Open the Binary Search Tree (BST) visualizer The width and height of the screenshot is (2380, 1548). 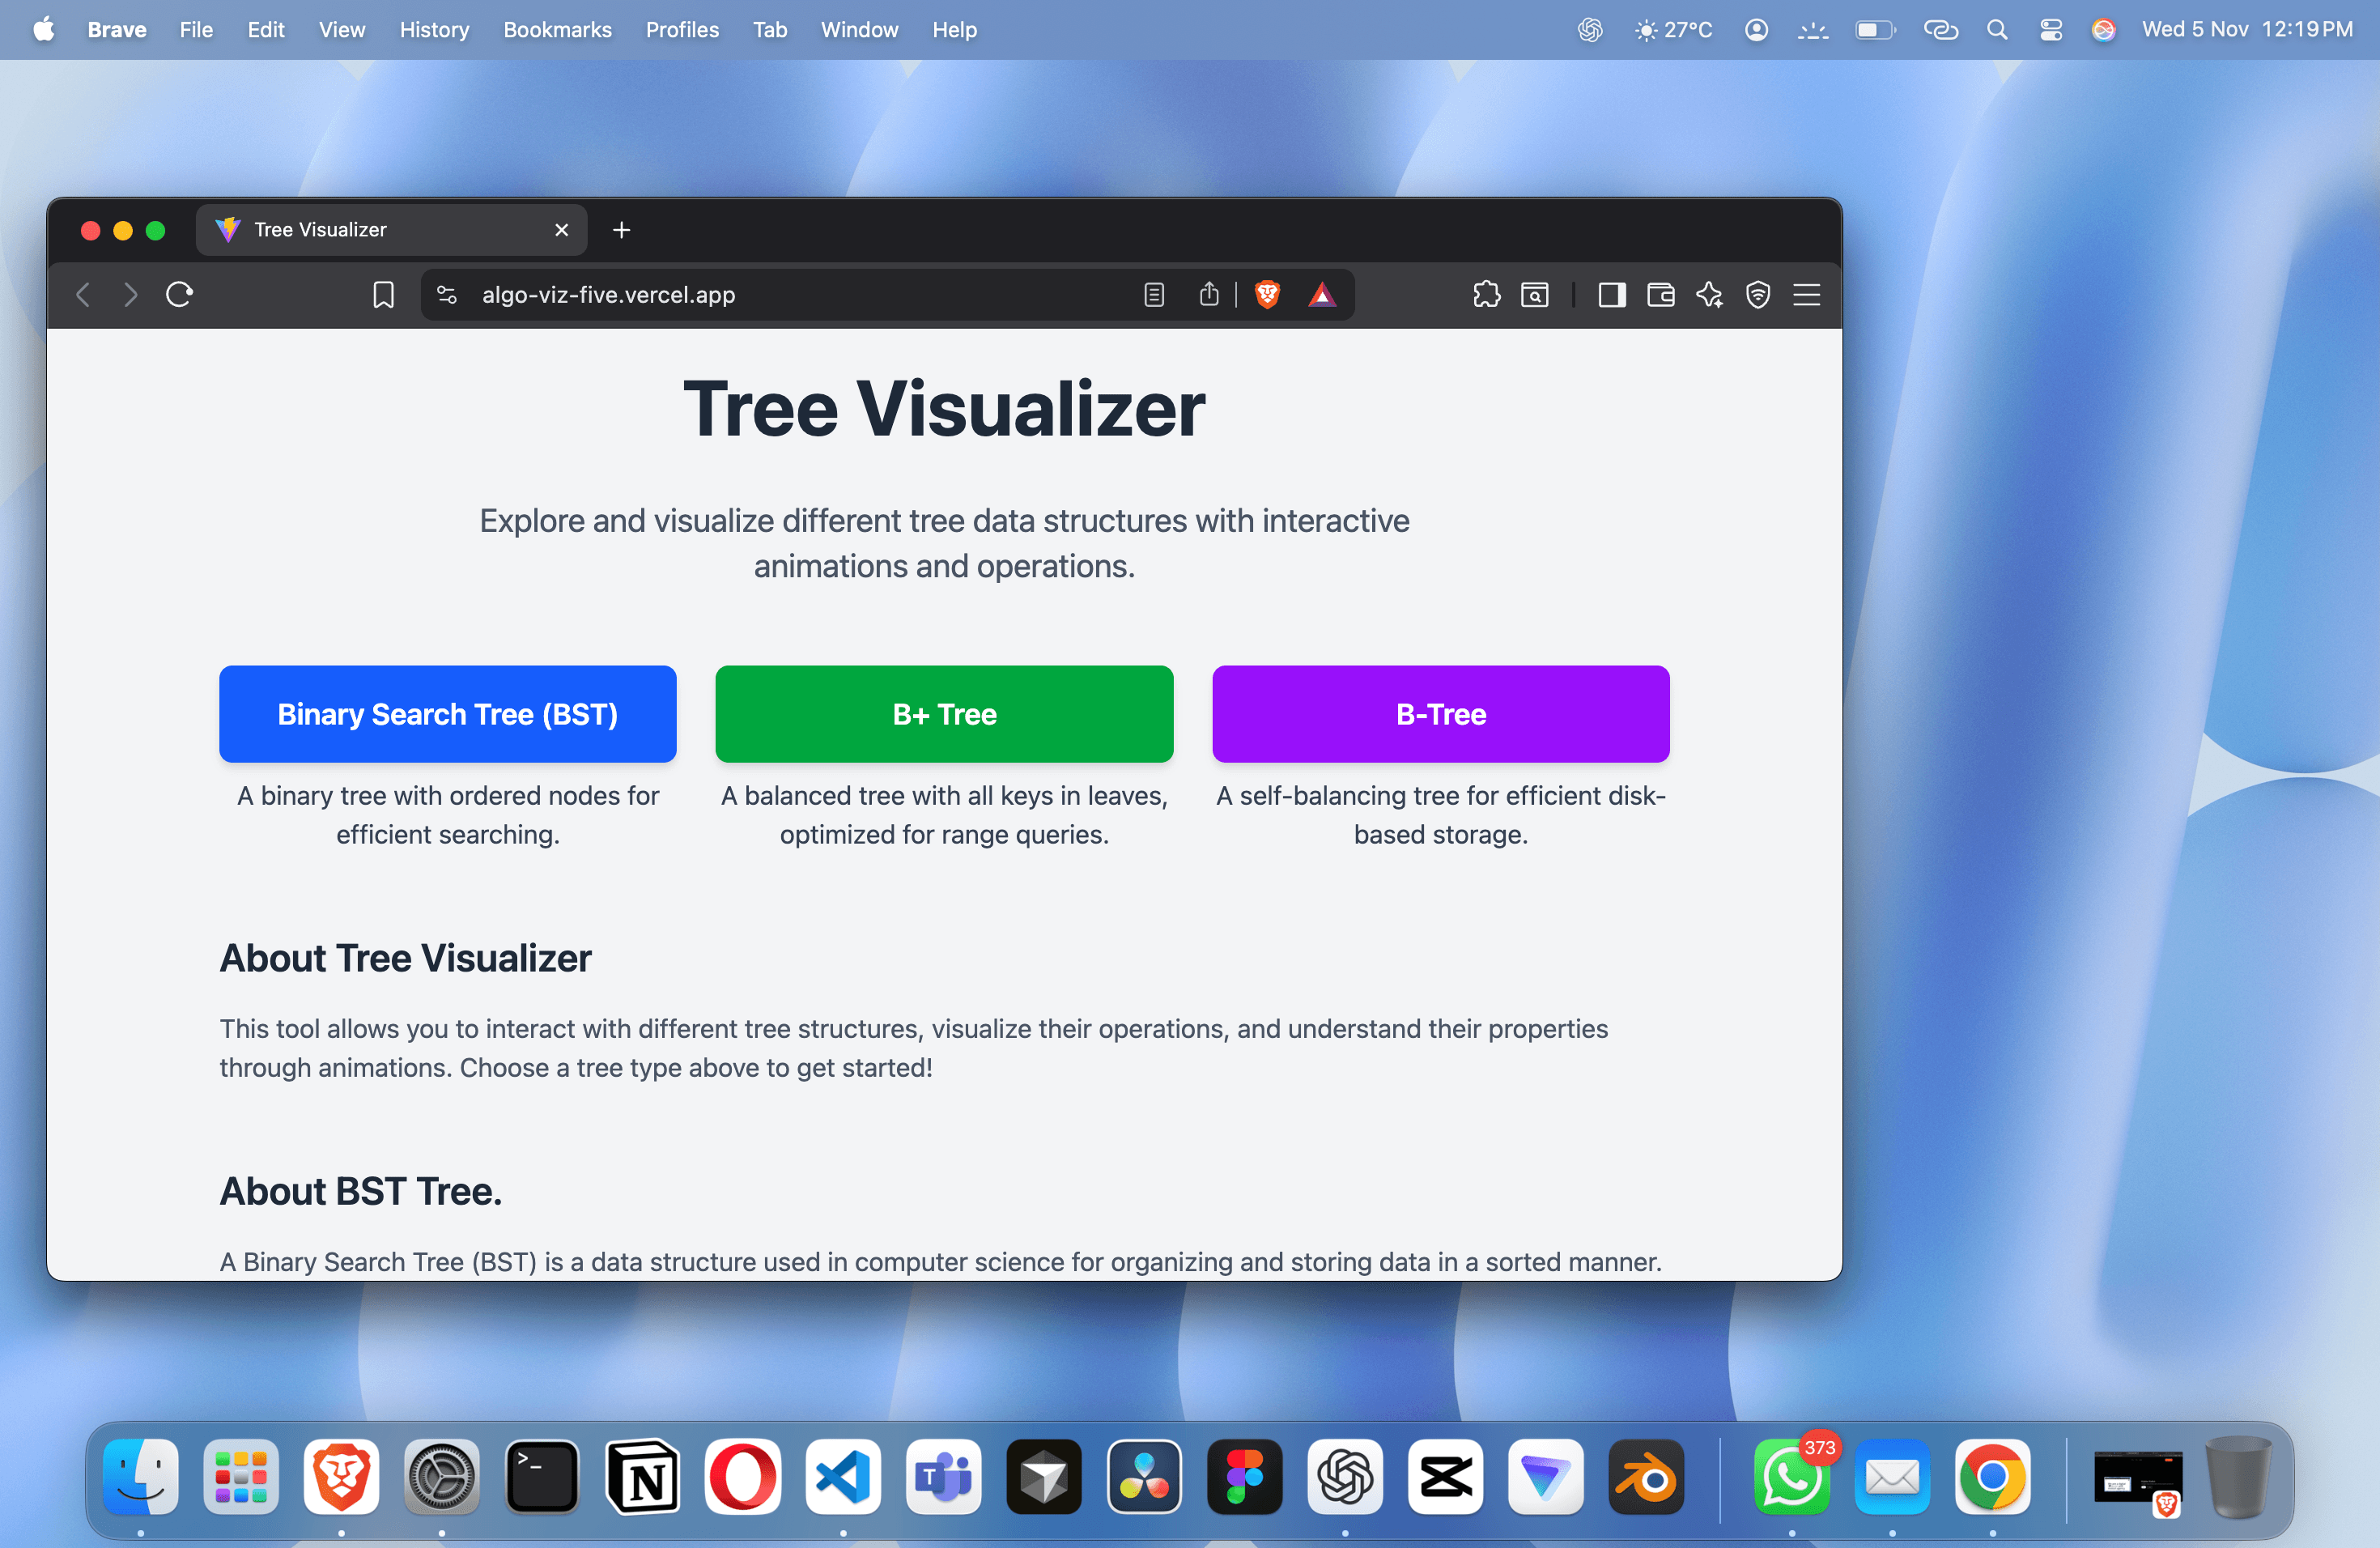(447, 714)
